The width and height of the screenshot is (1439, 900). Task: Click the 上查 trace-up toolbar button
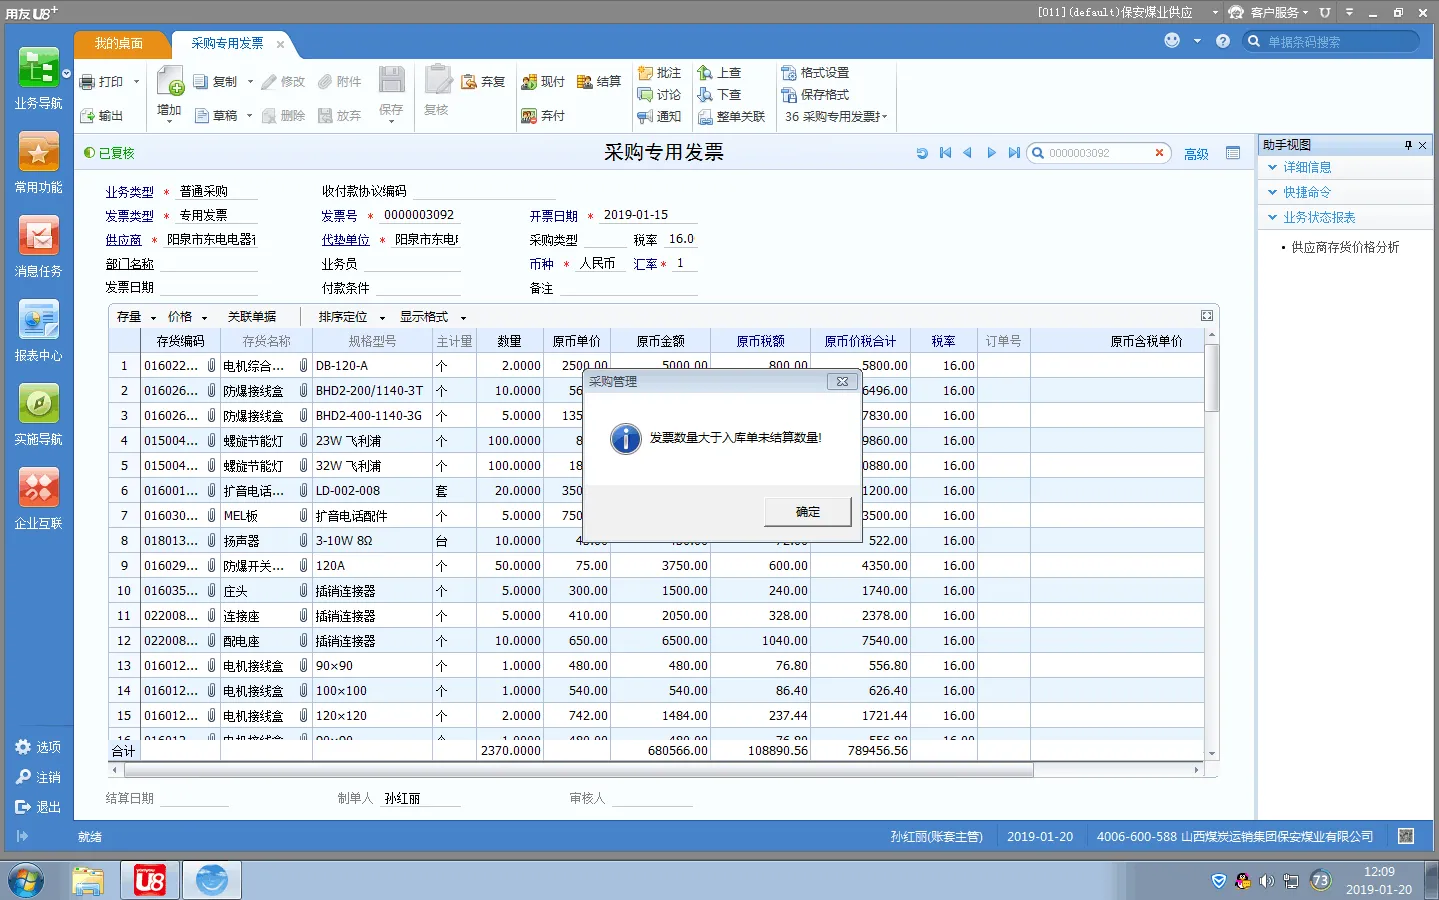[x=720, y=73]
